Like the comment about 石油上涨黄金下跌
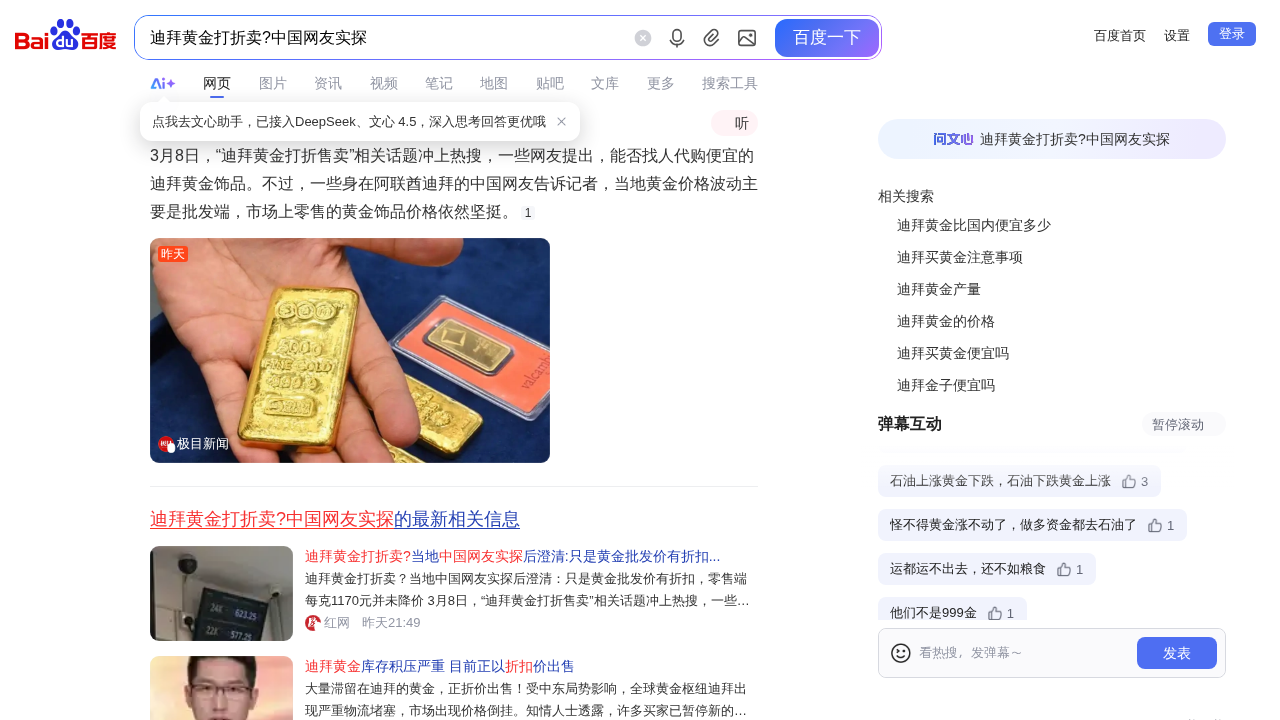 tap(1135, 481)
